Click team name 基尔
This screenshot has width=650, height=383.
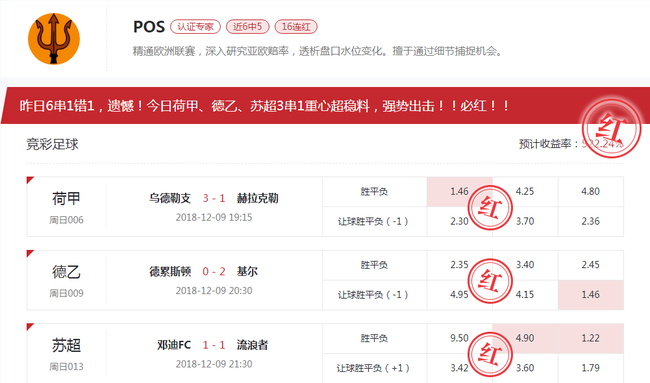pos(247,271)
